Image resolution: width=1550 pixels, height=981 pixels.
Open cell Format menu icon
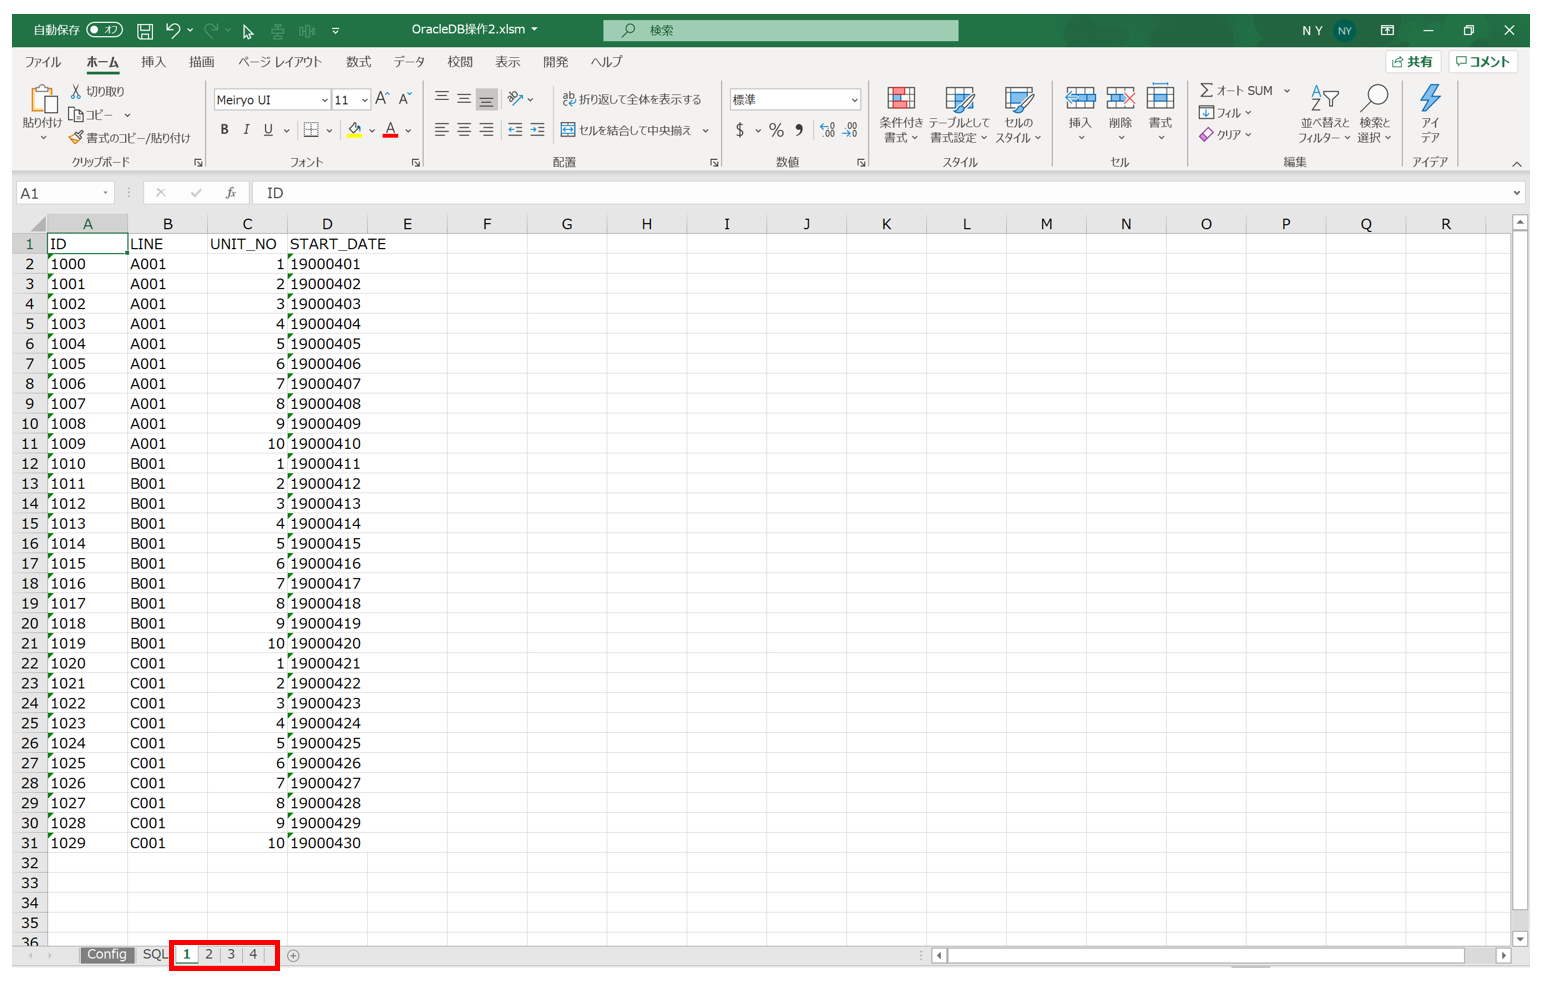pos(1160,98)
